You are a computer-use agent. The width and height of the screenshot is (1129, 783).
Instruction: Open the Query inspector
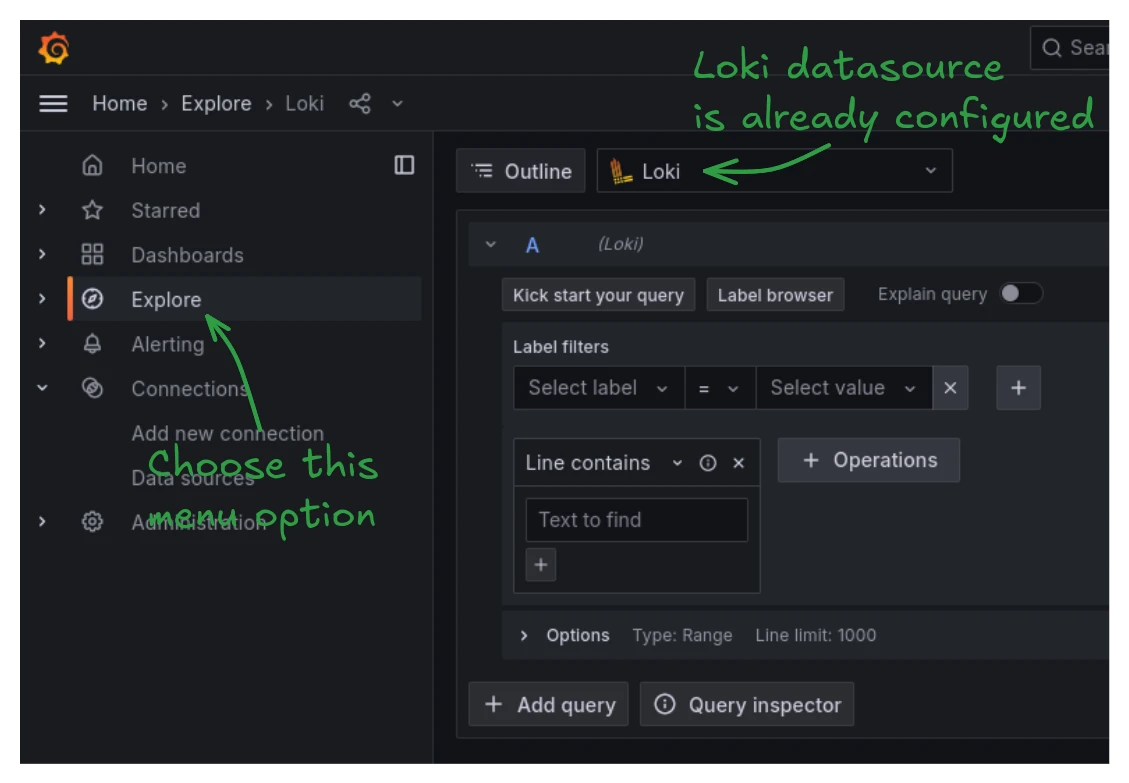[x=747, y=705]
